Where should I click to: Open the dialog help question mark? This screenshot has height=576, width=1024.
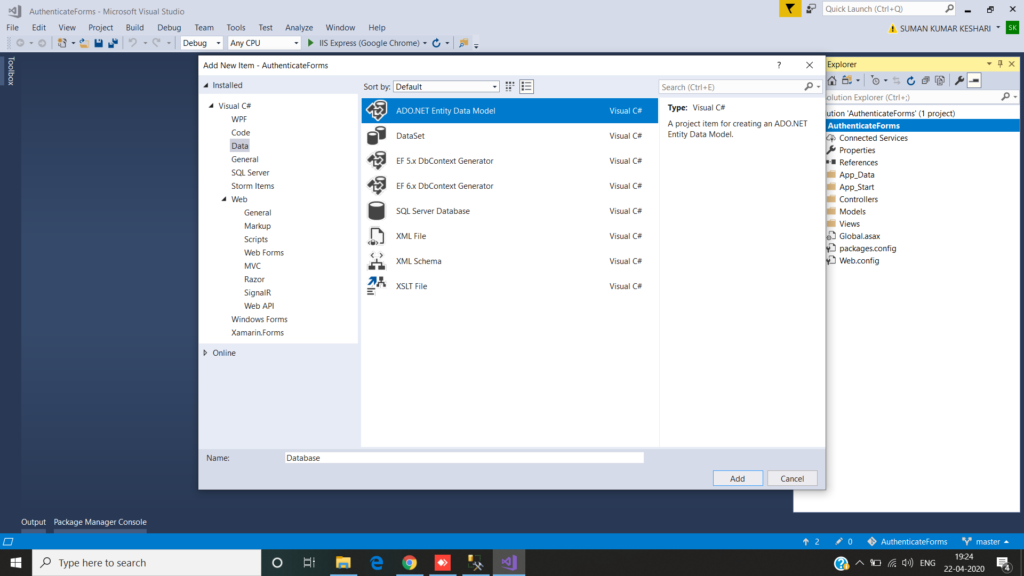(x=778, y=65)
